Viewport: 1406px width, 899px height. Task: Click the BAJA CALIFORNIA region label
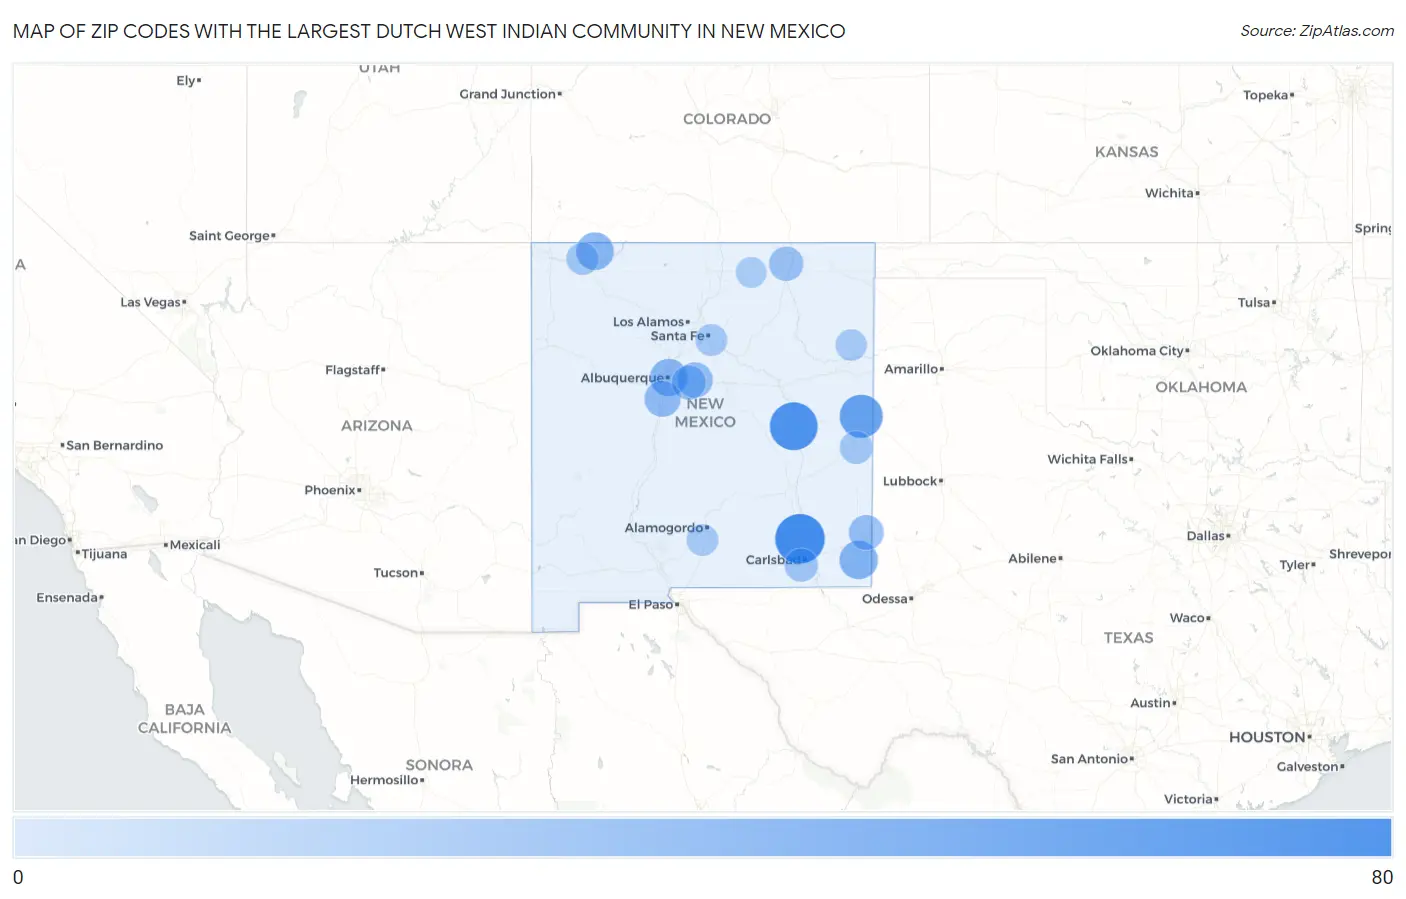pos(184,719)
